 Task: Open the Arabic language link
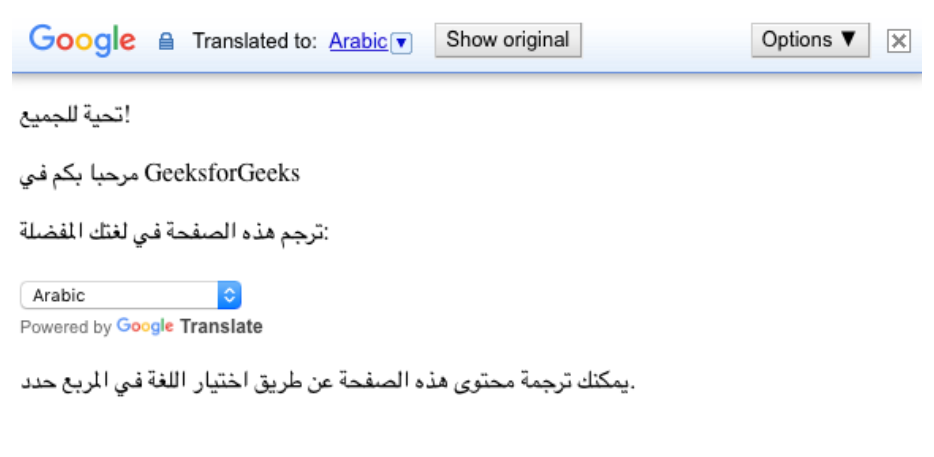[357, 41]
